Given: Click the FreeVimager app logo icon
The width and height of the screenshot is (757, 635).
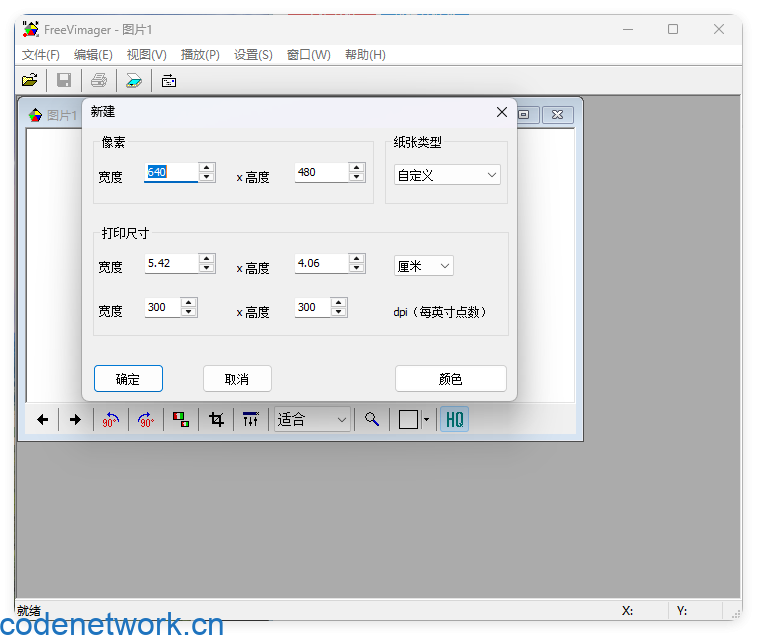Looking at the screenshot, I should (31, 29).
